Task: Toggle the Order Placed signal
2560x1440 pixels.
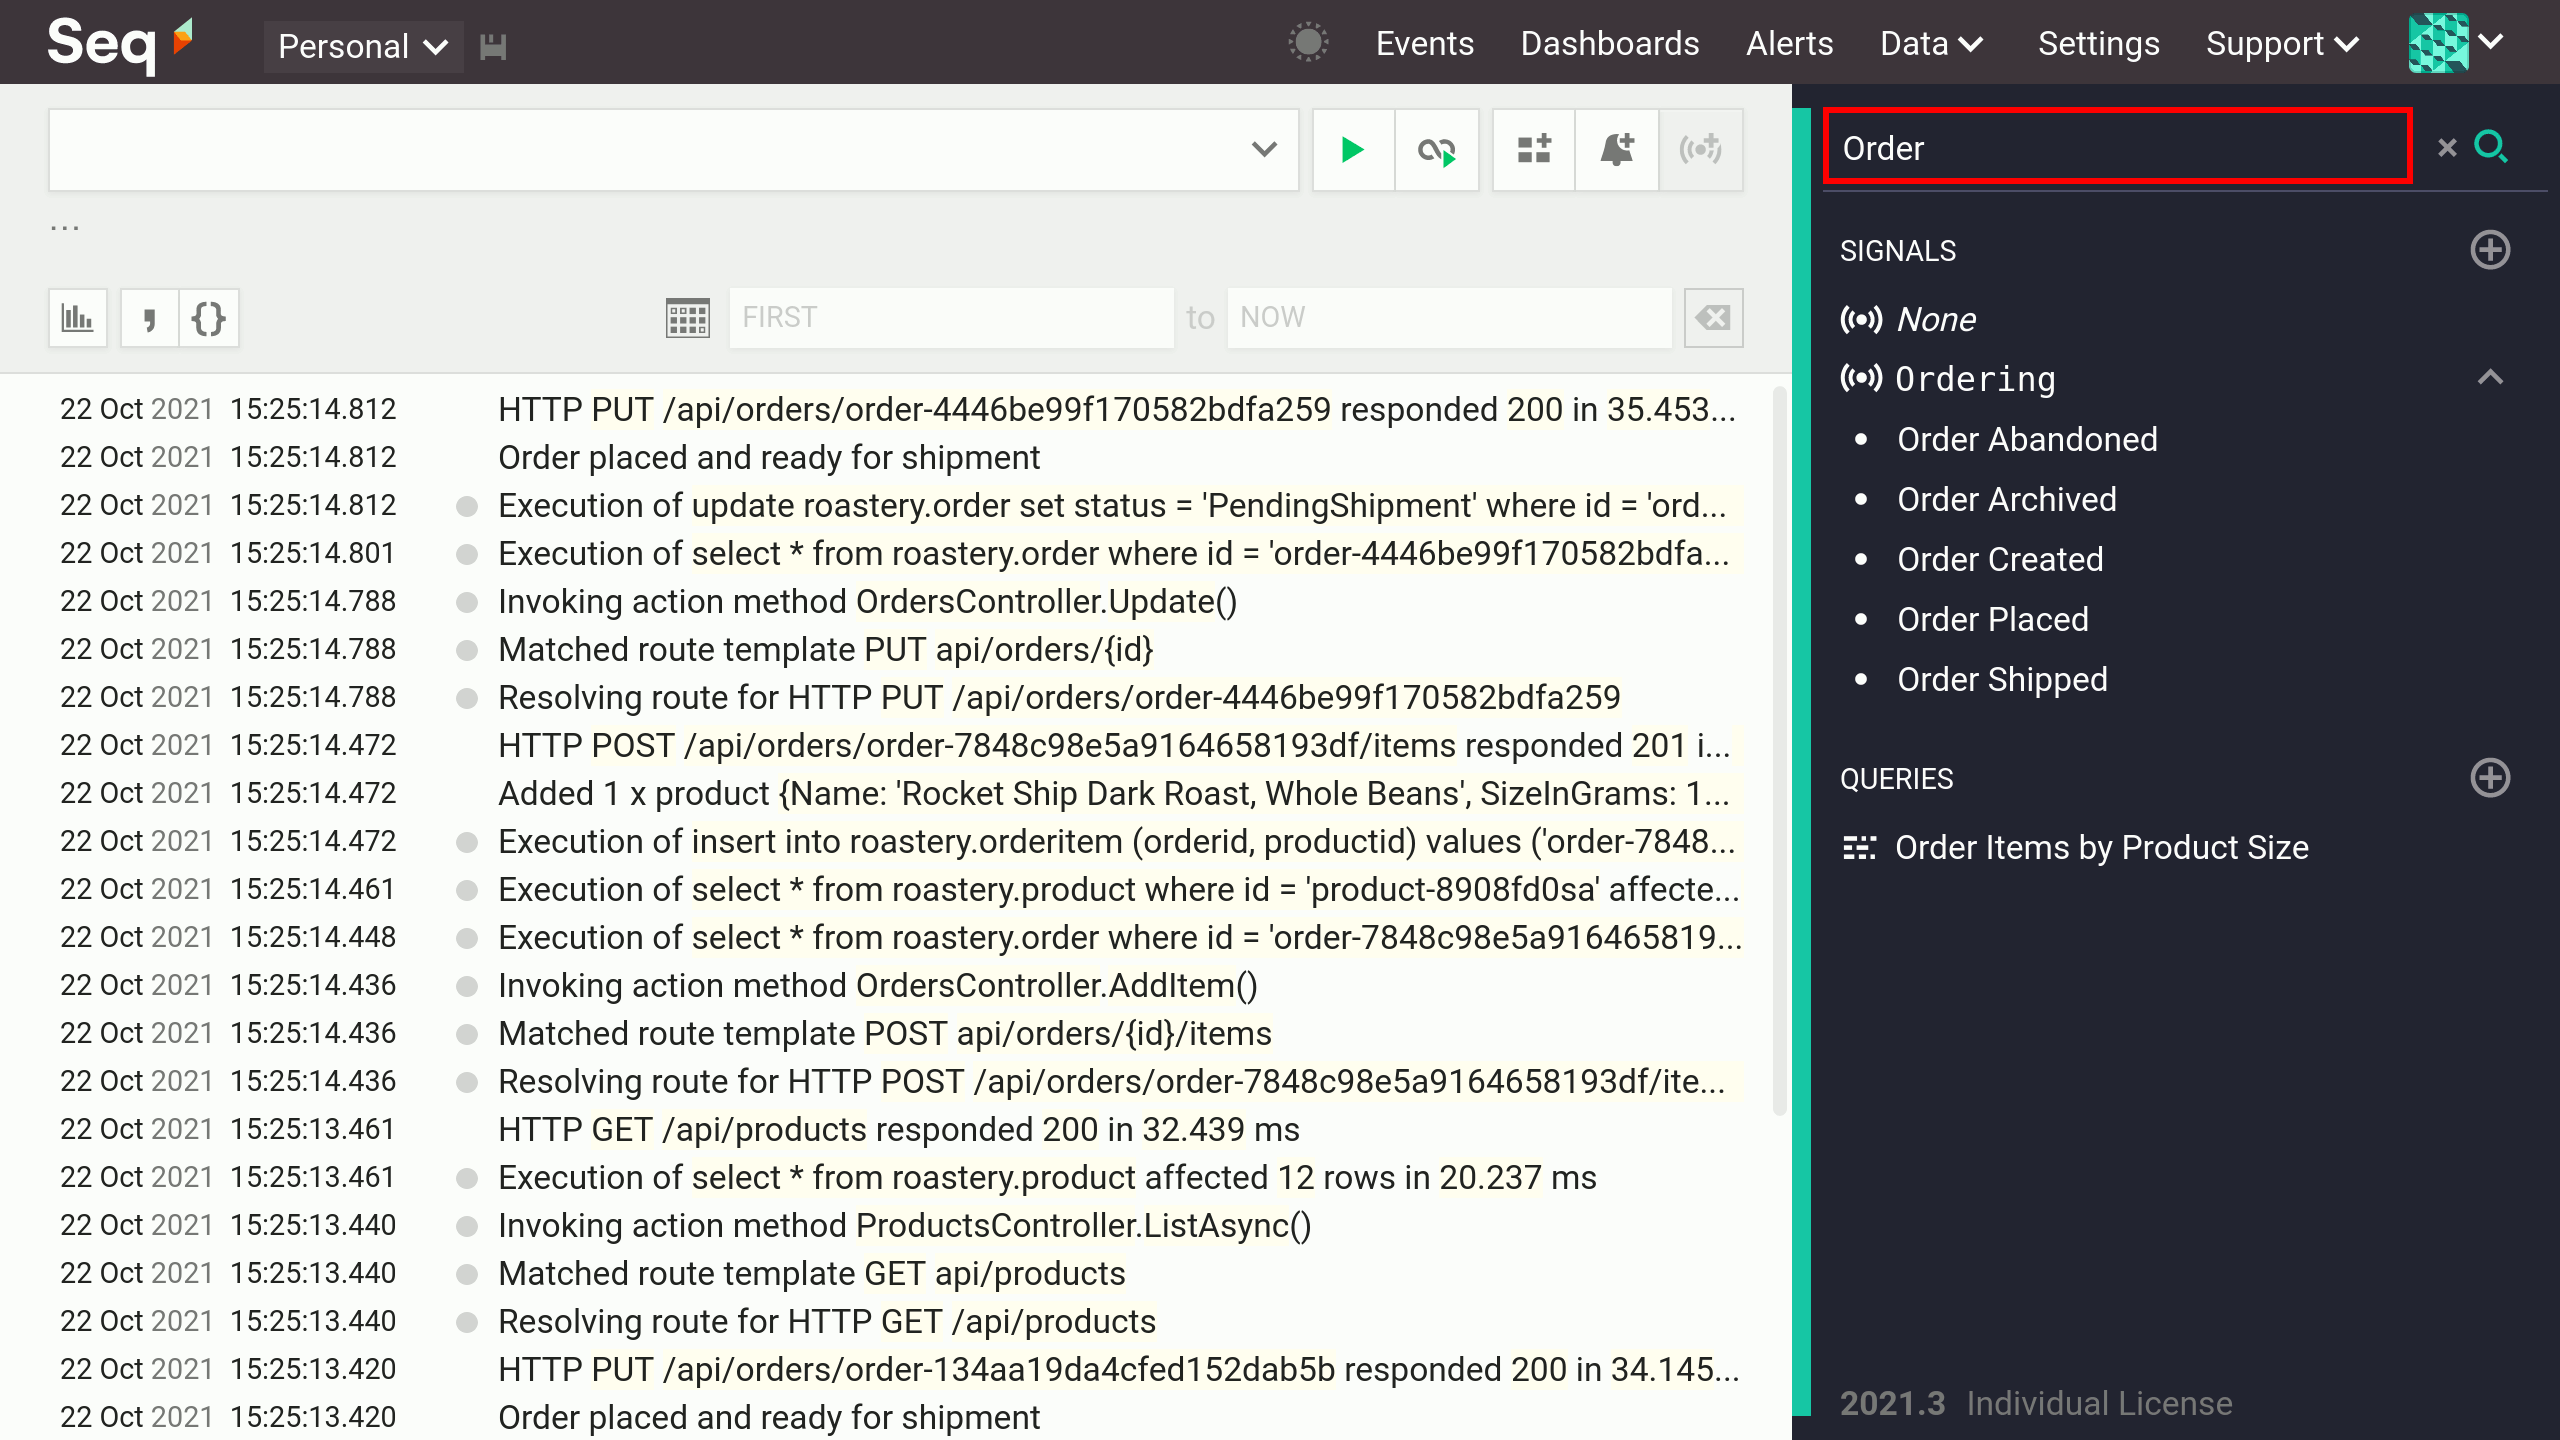Action: tap(1993, 619)
